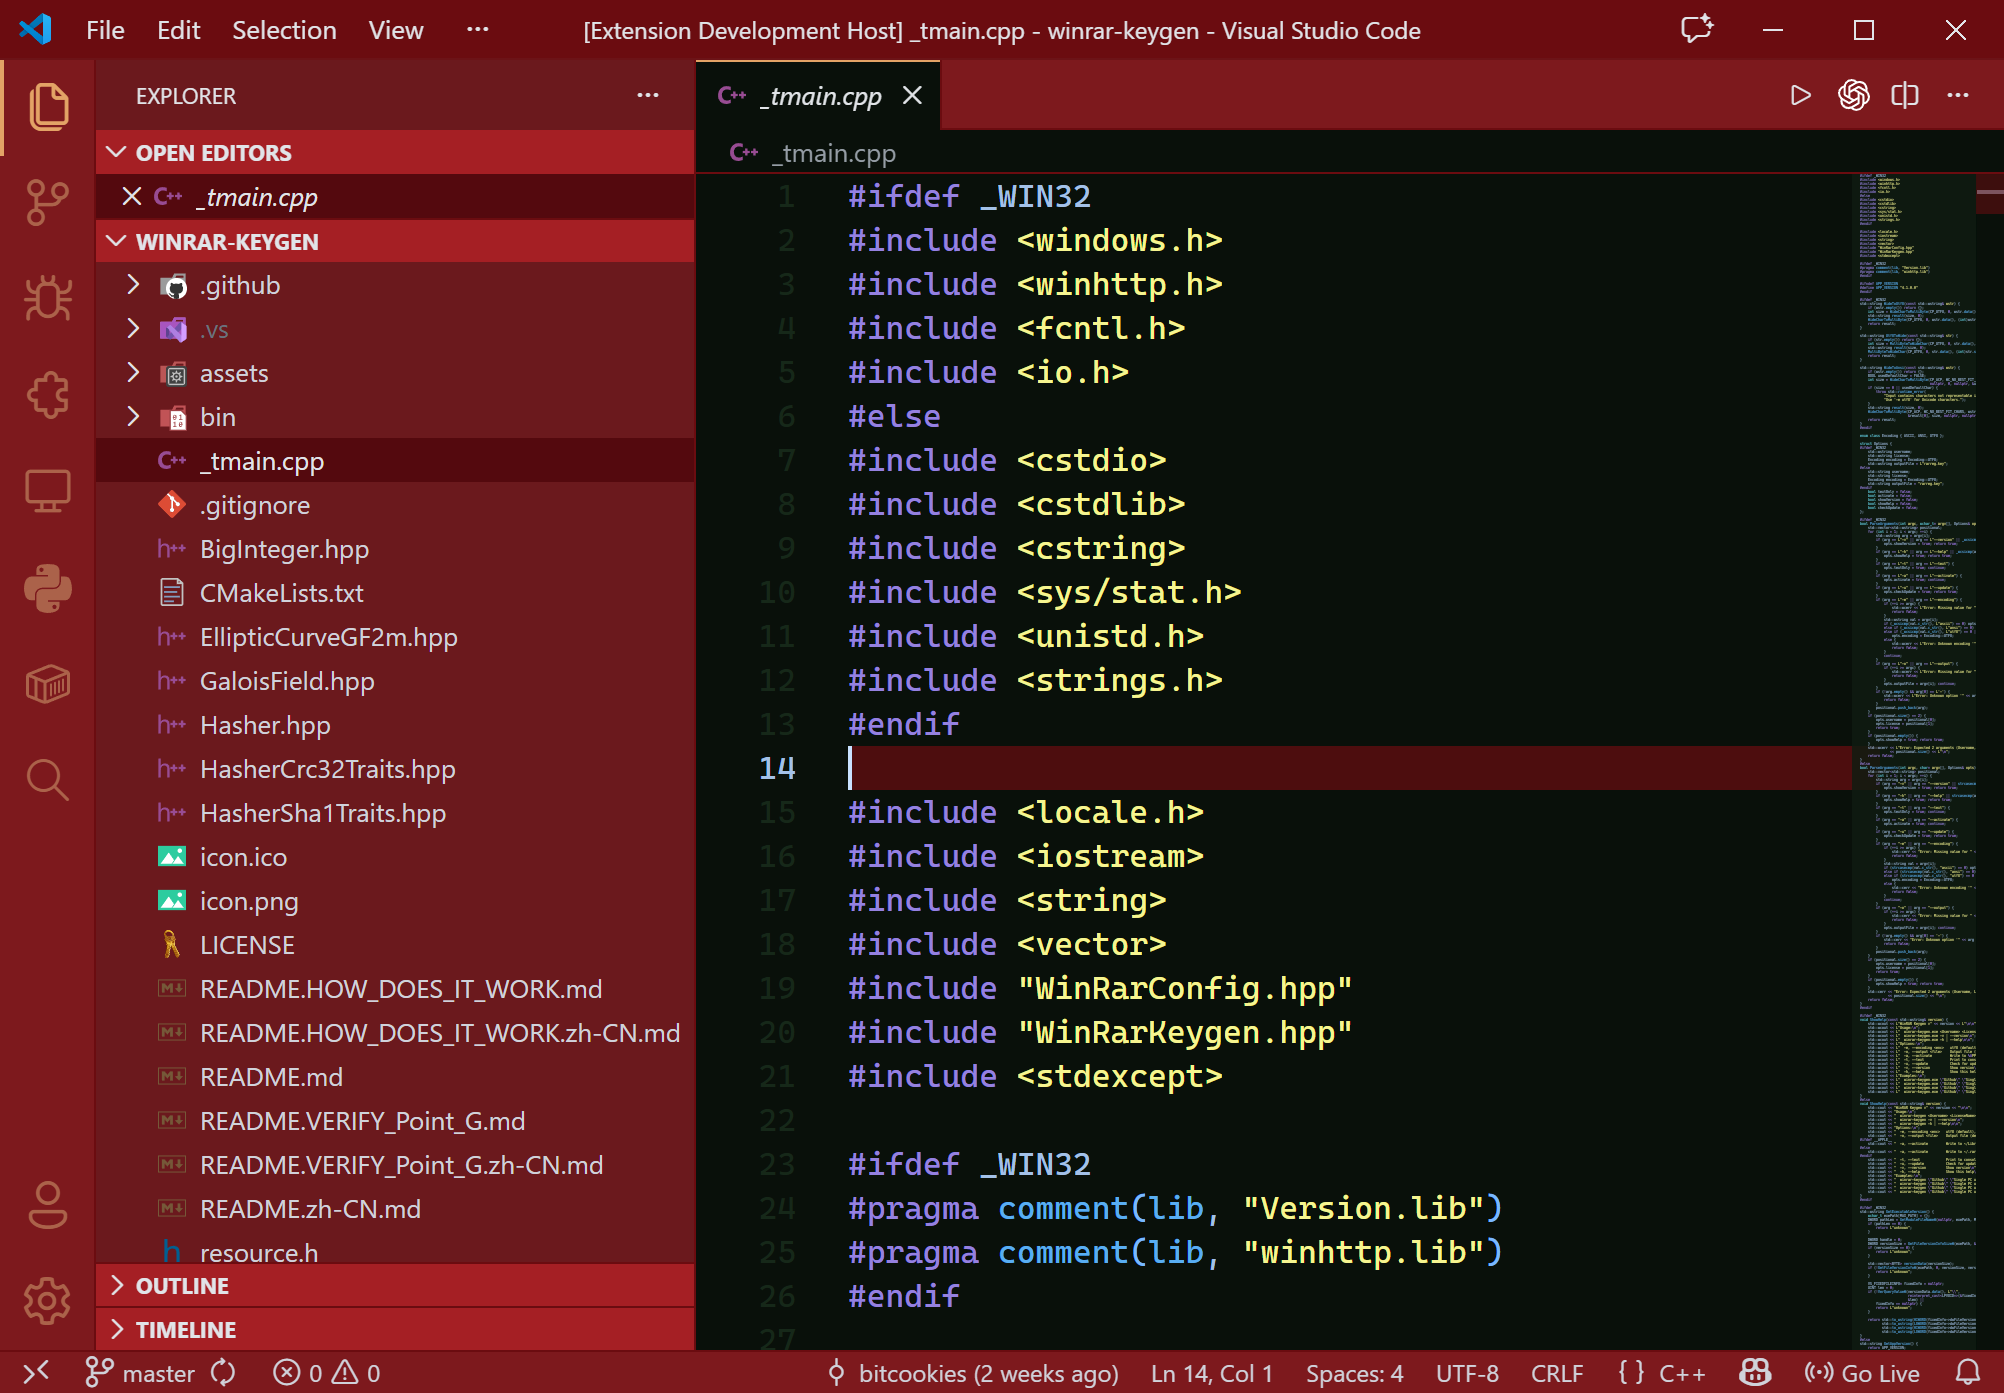
Task: Expand the Timeline section
Action: [396, 1329]
